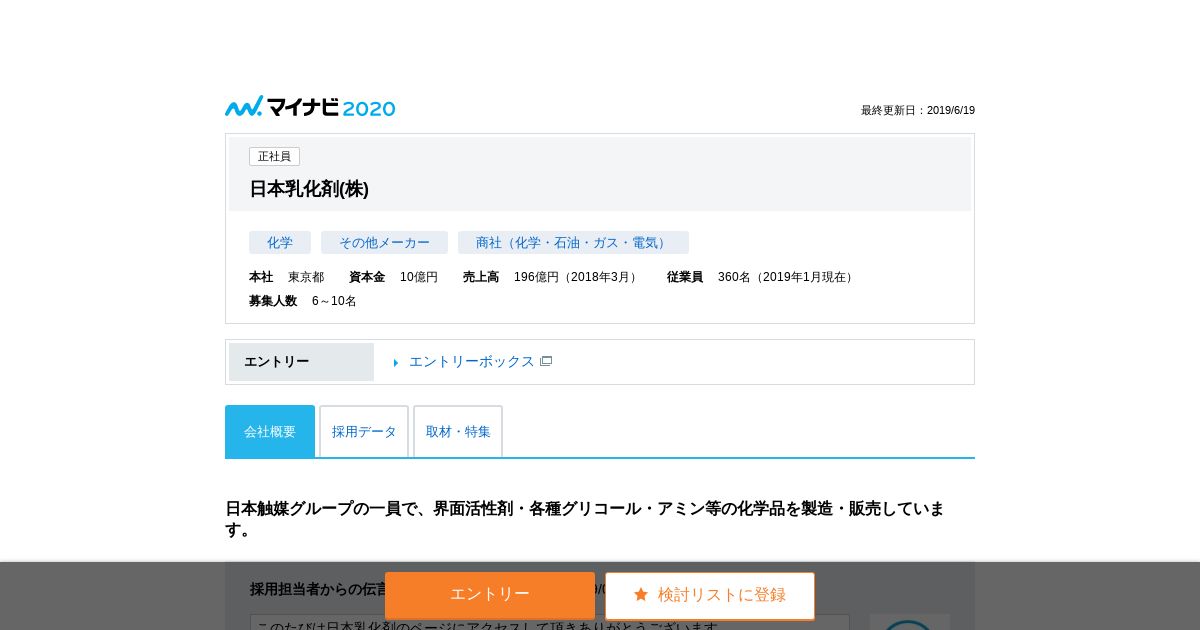Click the 募集人数 6～10名 detail

pyautogui.click(x=303, y=301)
